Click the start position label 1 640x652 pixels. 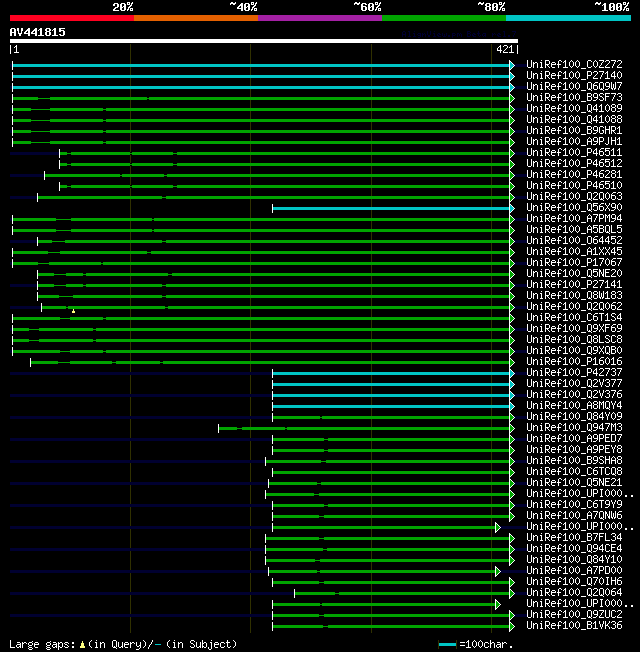tap(16, 49)
